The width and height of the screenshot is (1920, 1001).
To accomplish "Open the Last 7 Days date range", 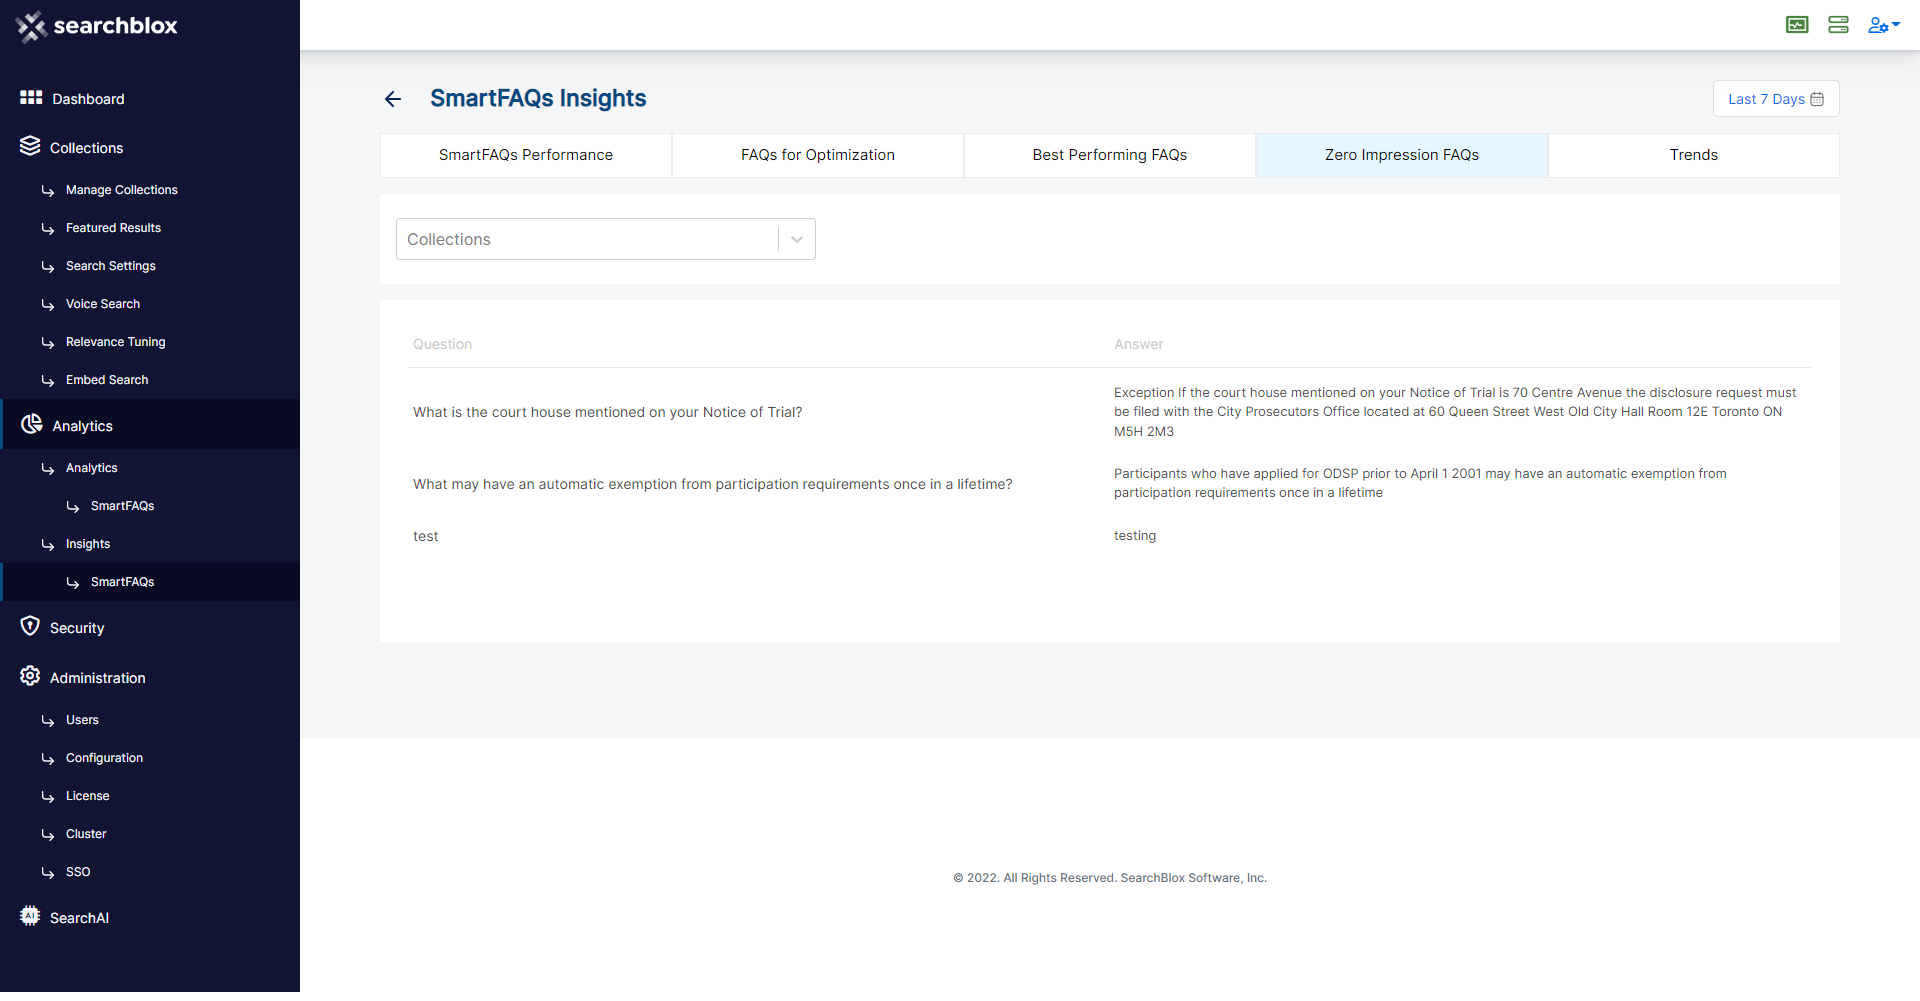I will 1776,99.
